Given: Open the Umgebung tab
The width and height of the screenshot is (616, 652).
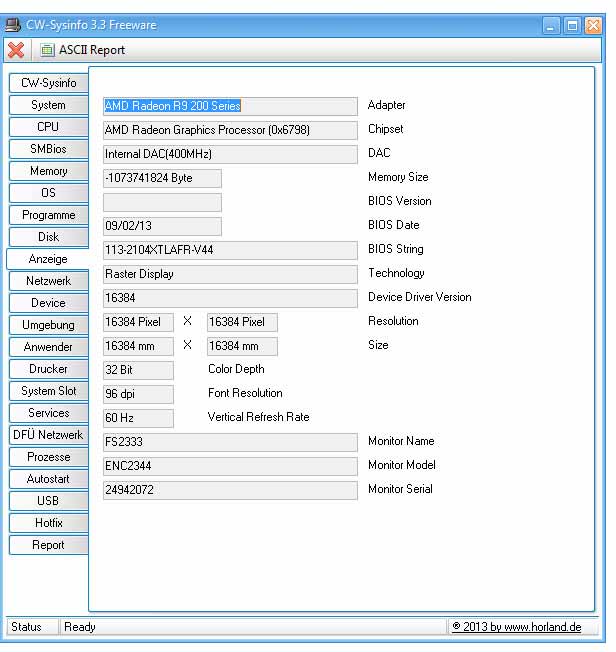Looking at the screenshot, I should tap(49, 325).
